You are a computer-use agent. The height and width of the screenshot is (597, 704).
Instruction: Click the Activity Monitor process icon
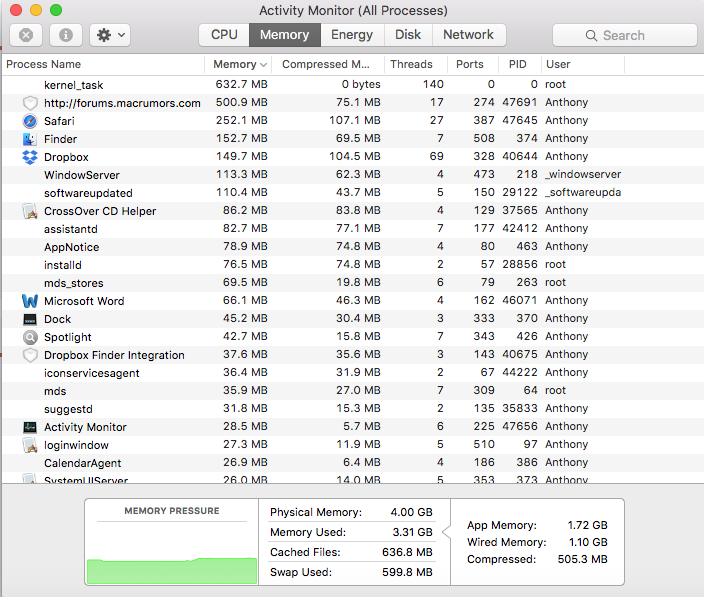point(30,427)
